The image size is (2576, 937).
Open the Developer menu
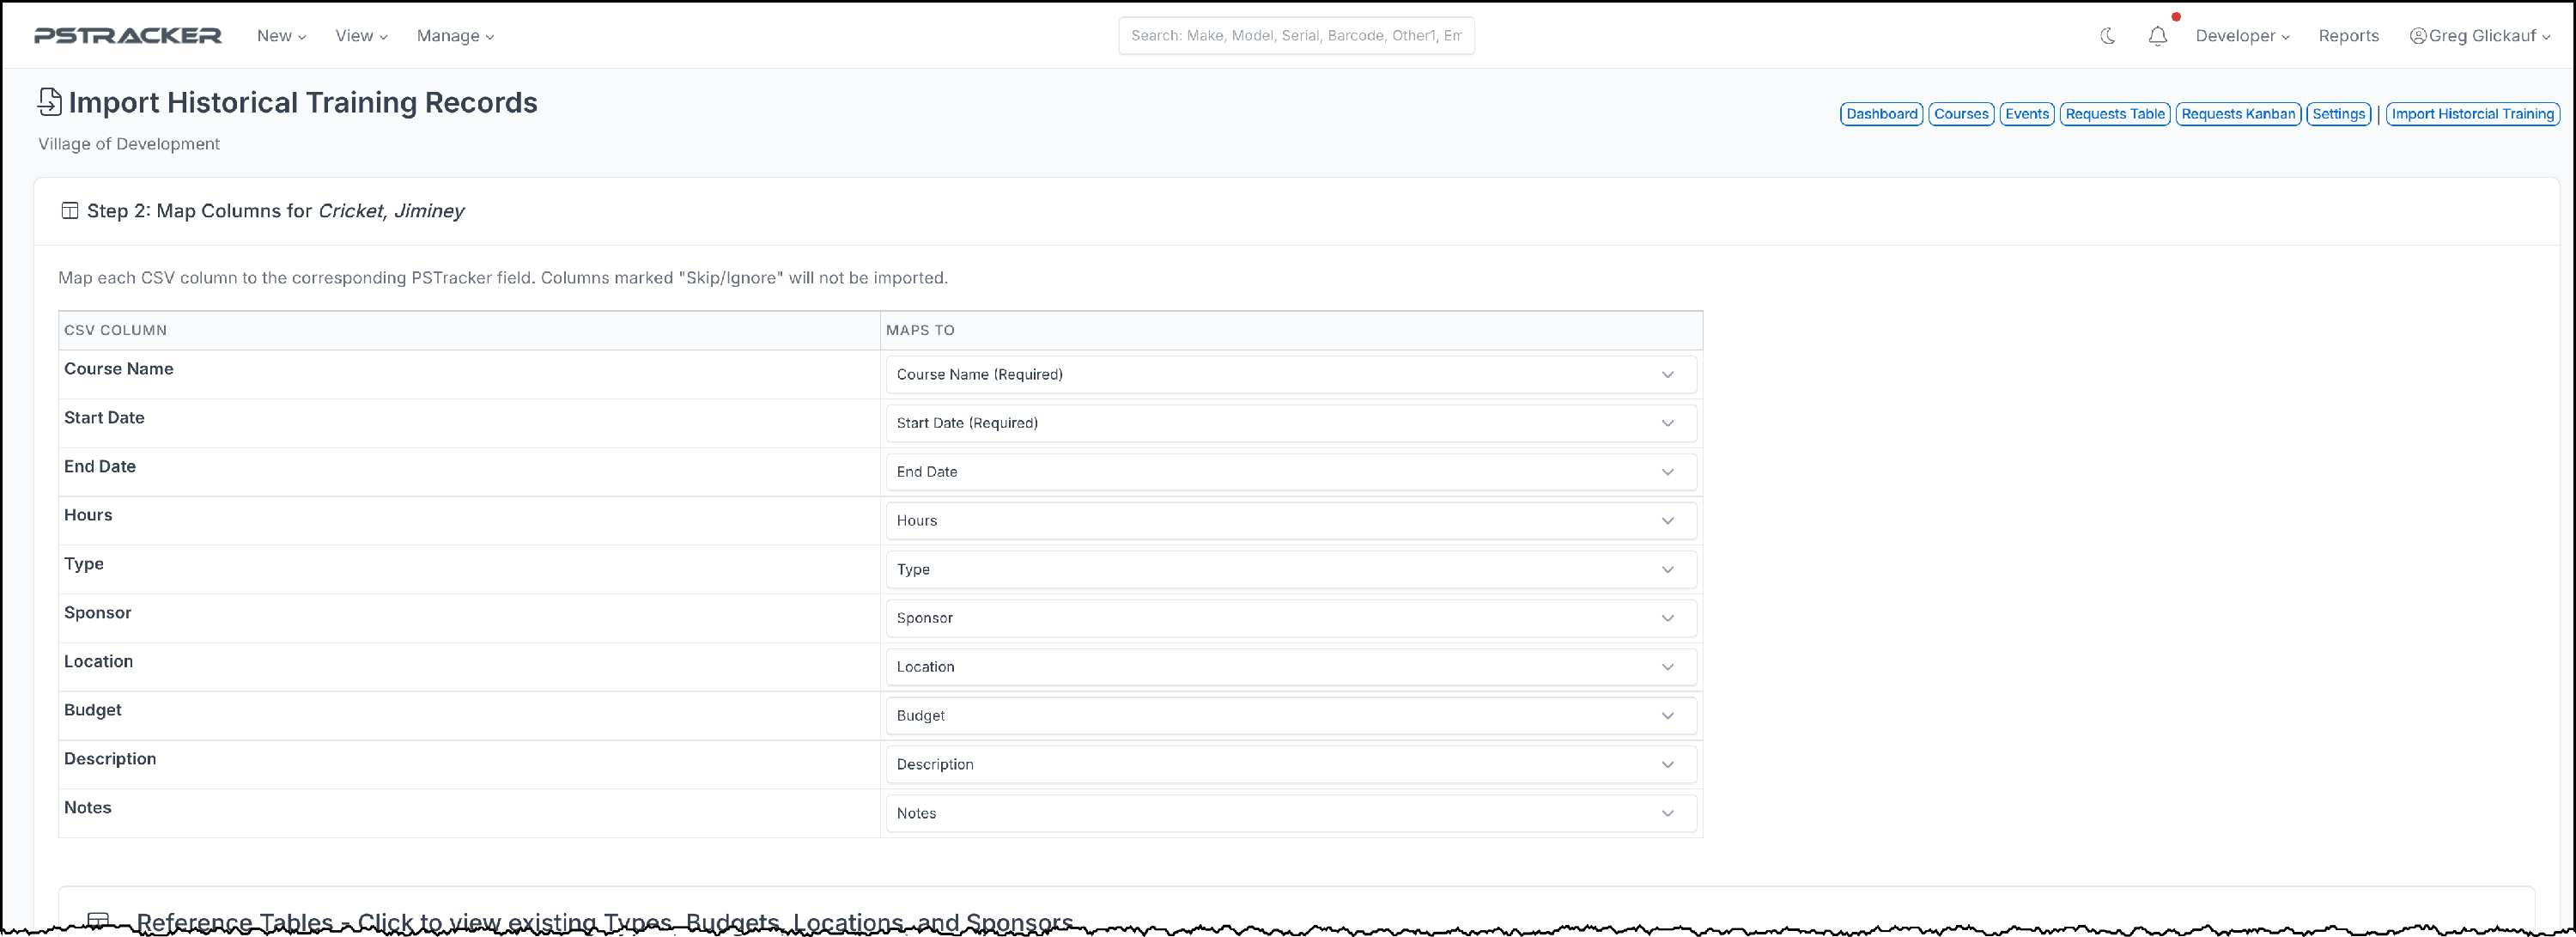pyautogui.click(x=2241, y=36)
